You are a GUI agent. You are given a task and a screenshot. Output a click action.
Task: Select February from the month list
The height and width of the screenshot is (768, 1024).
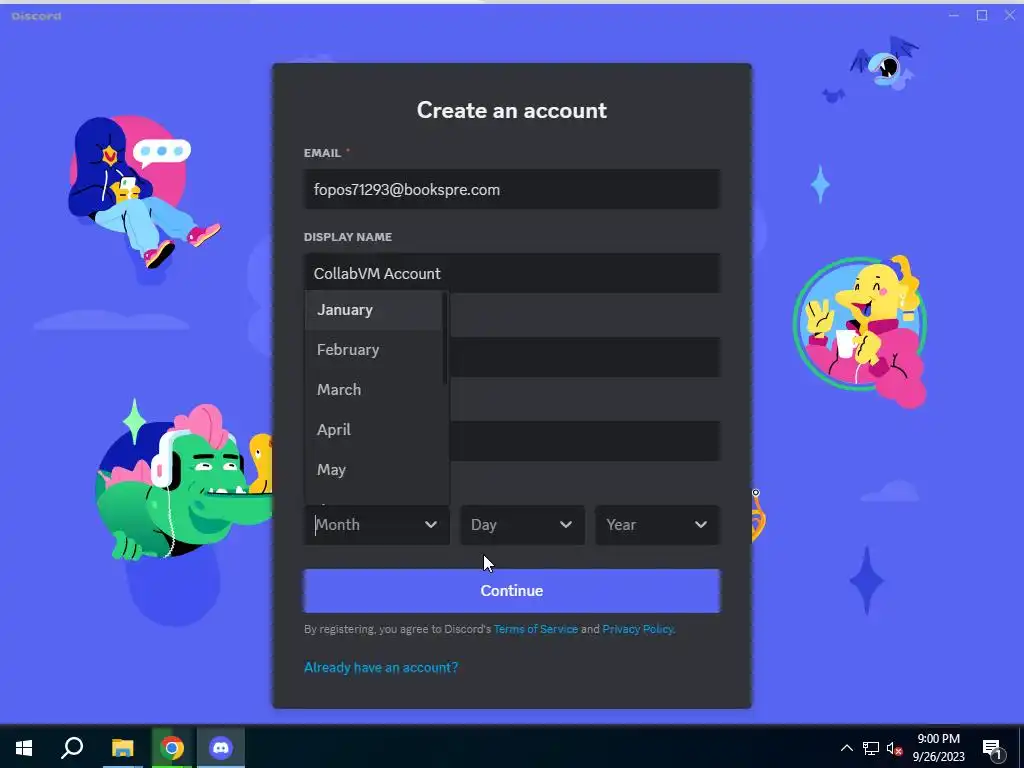(374, 350)
